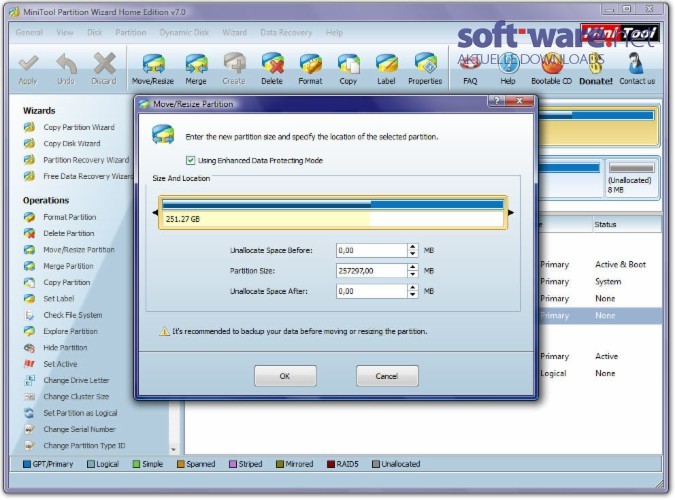
Task: Confirm resize with the OK button
Action: pyautogui.click(x=285, y=376)
